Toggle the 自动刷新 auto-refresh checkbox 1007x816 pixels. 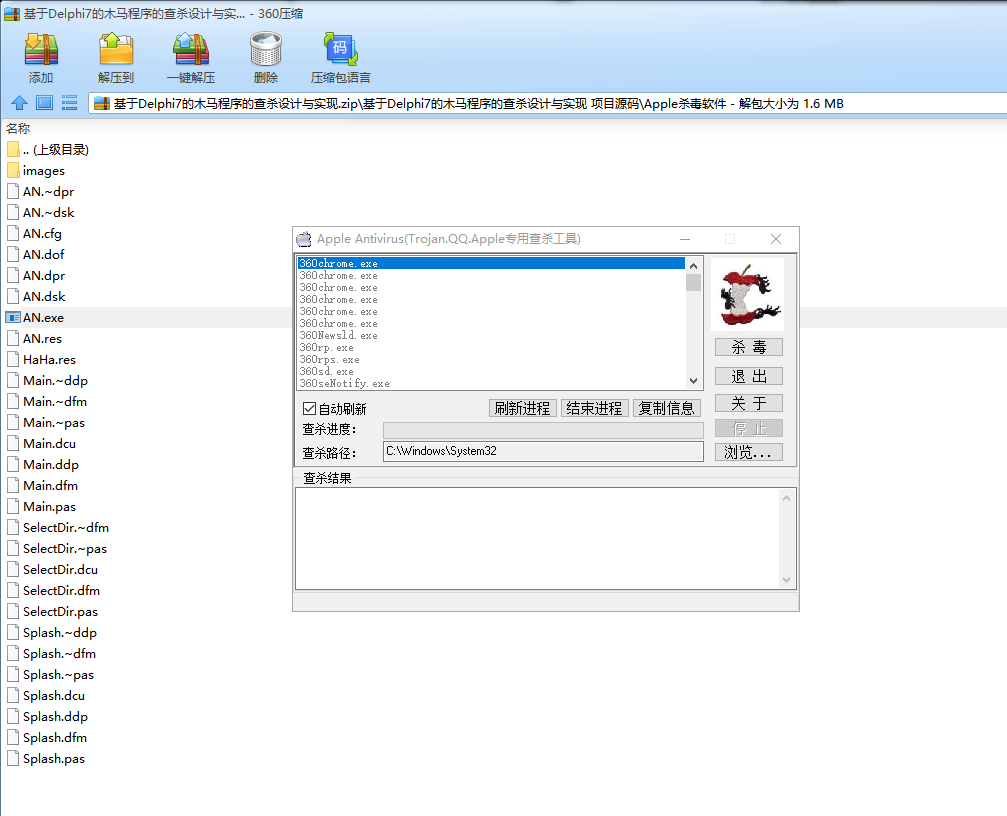(x=310, y=408)
